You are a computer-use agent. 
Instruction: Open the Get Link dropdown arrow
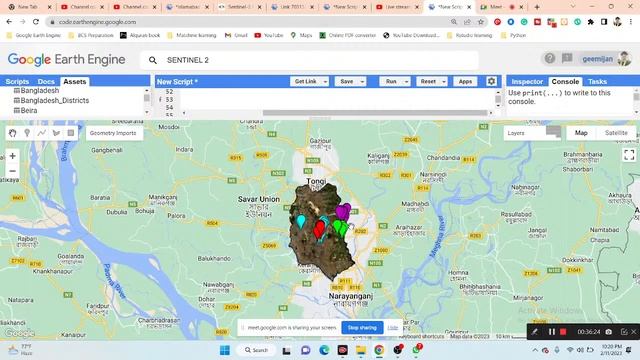click(325, 82)
